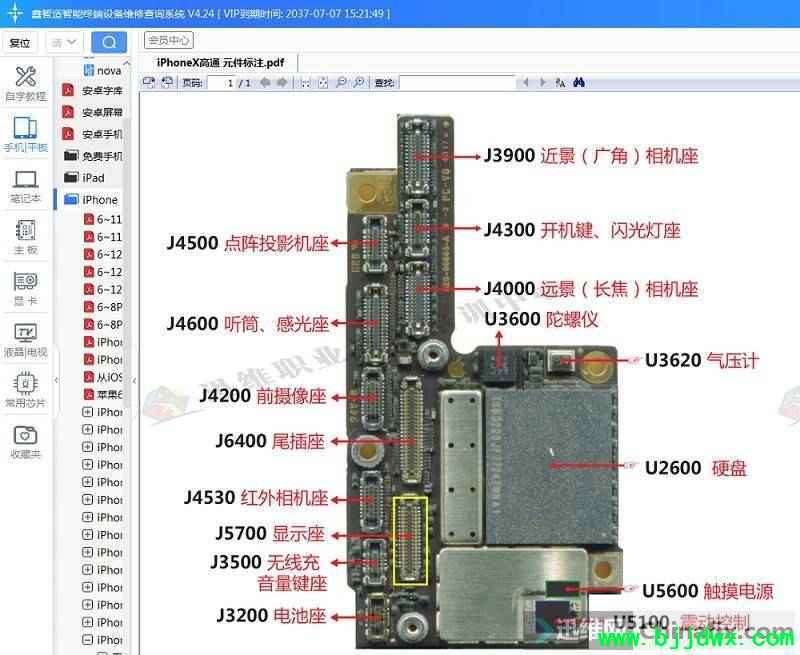Select the iPhone folder in the tree
The width and height of the screenshot is (800, 655).
click(x=91, y=199)
